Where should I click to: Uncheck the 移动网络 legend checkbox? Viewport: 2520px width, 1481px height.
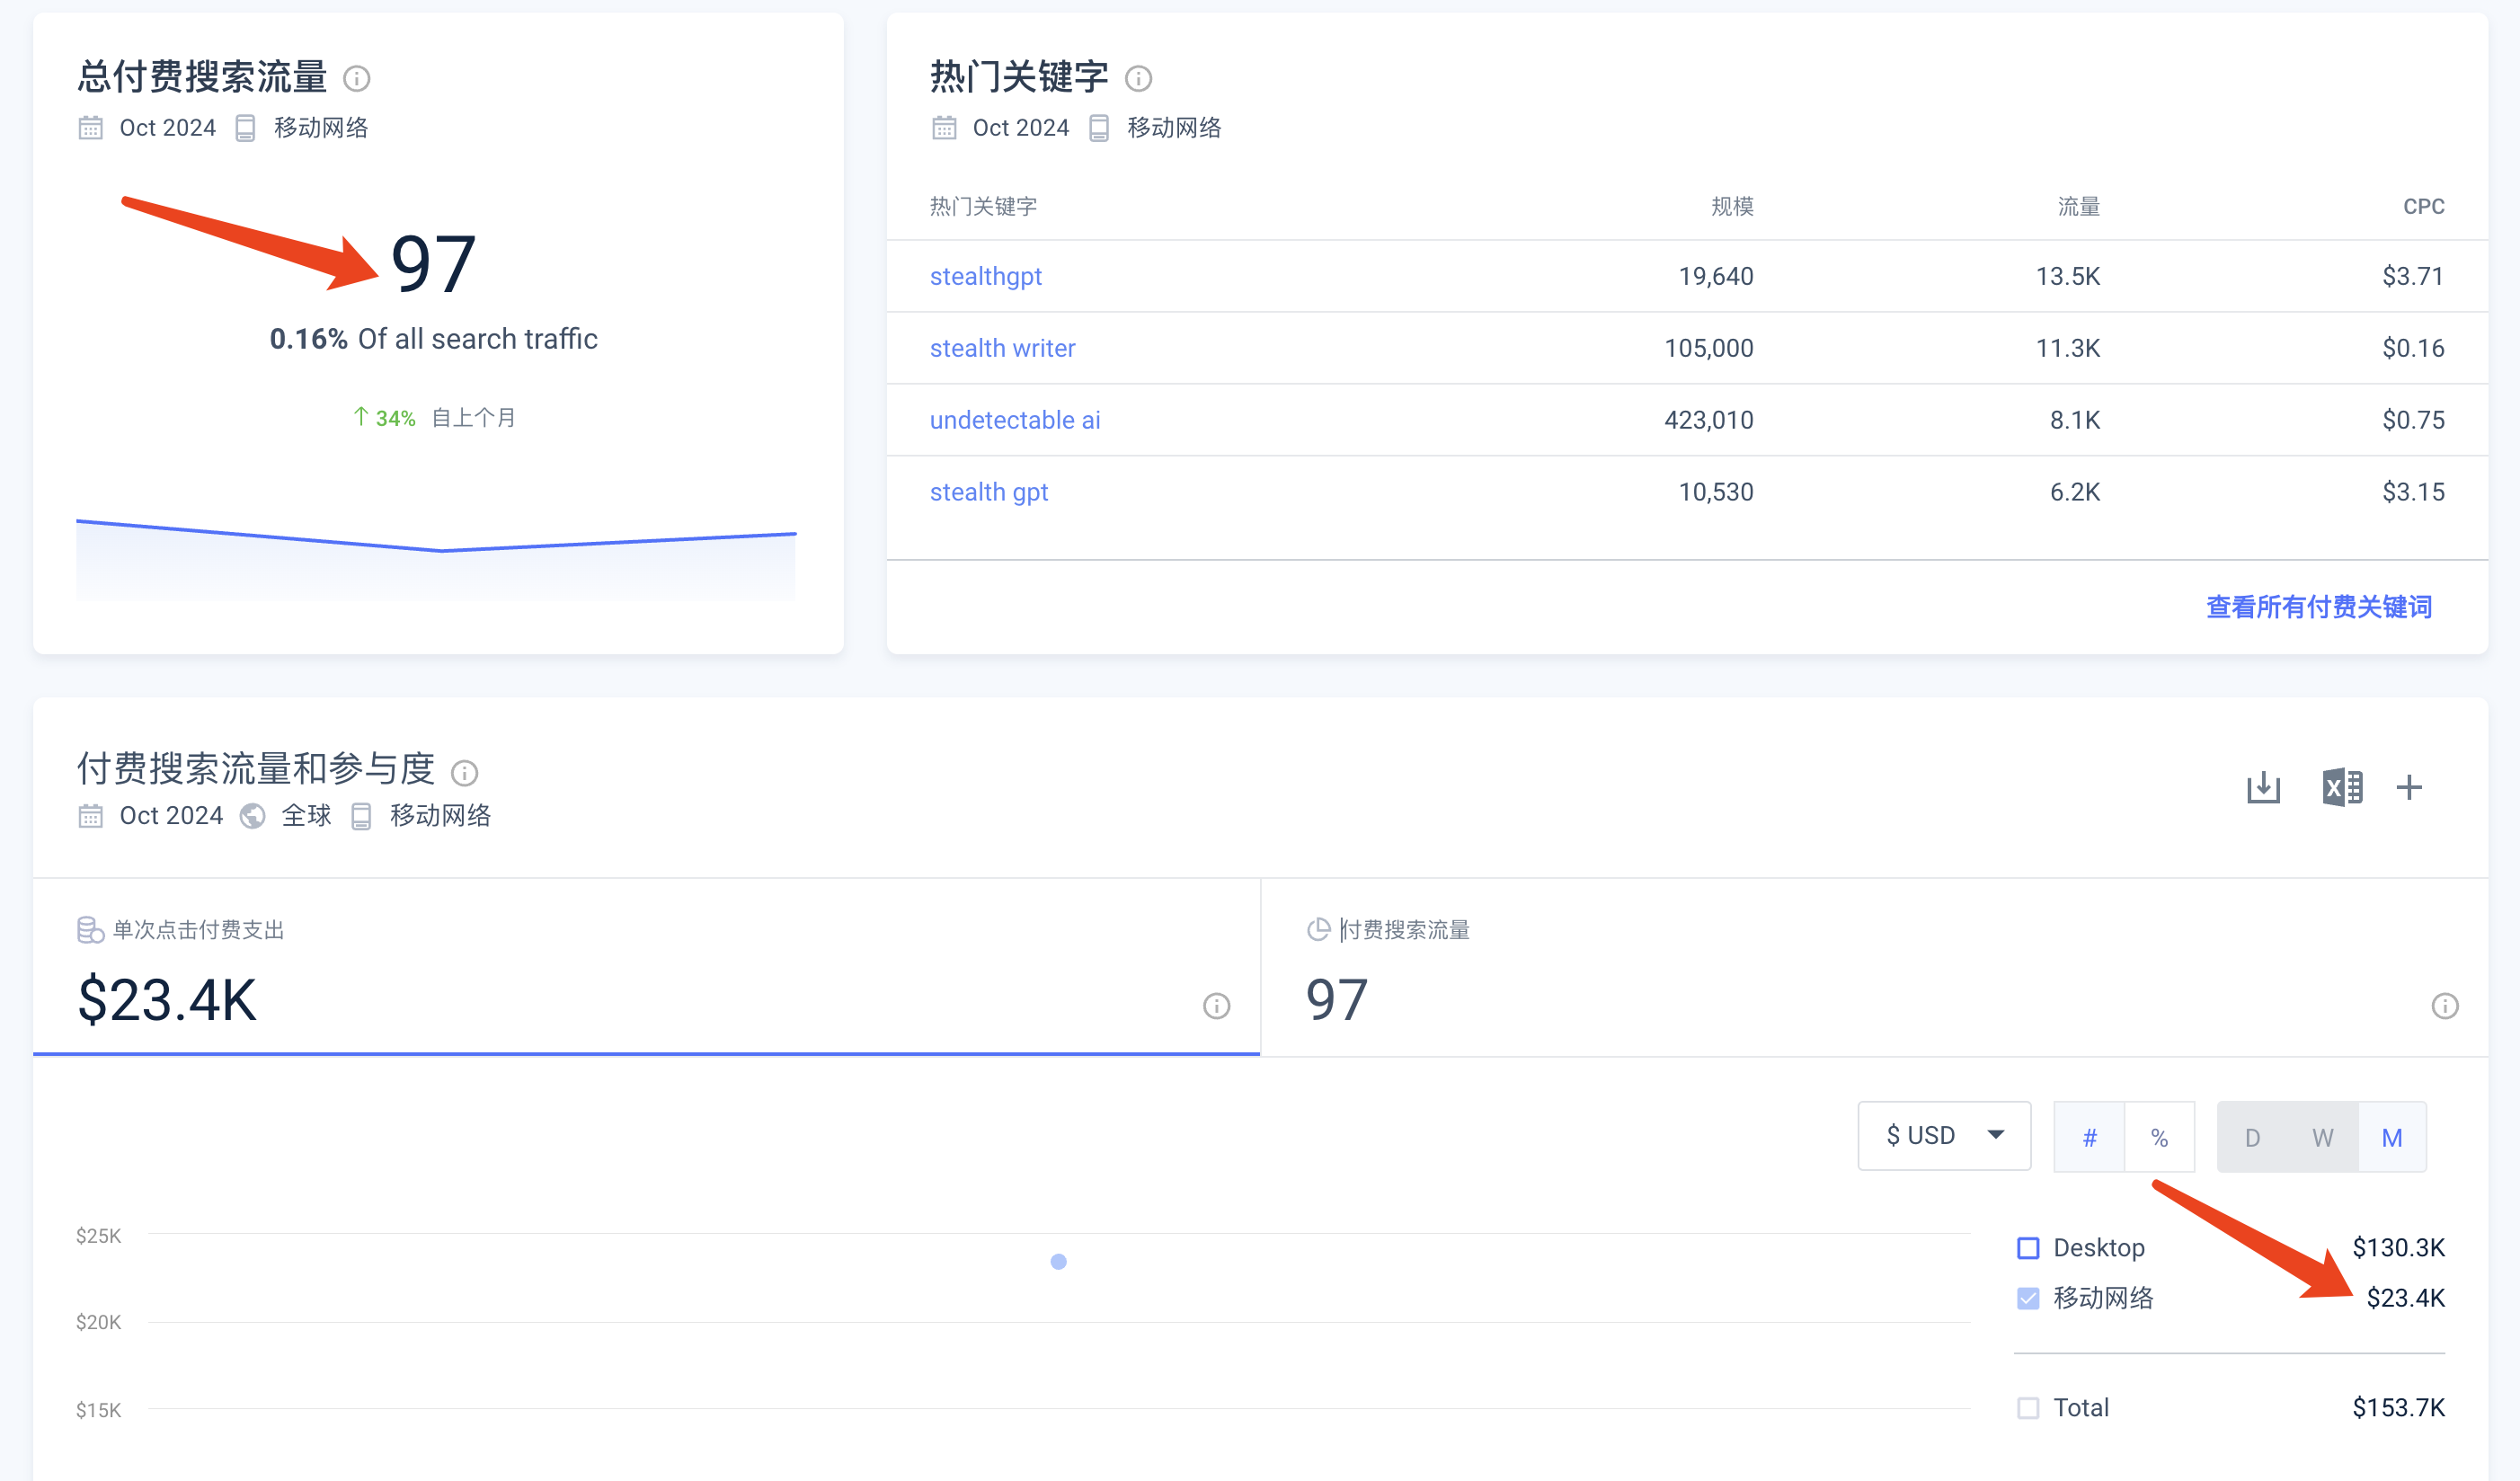(x=2027, y=1298)
